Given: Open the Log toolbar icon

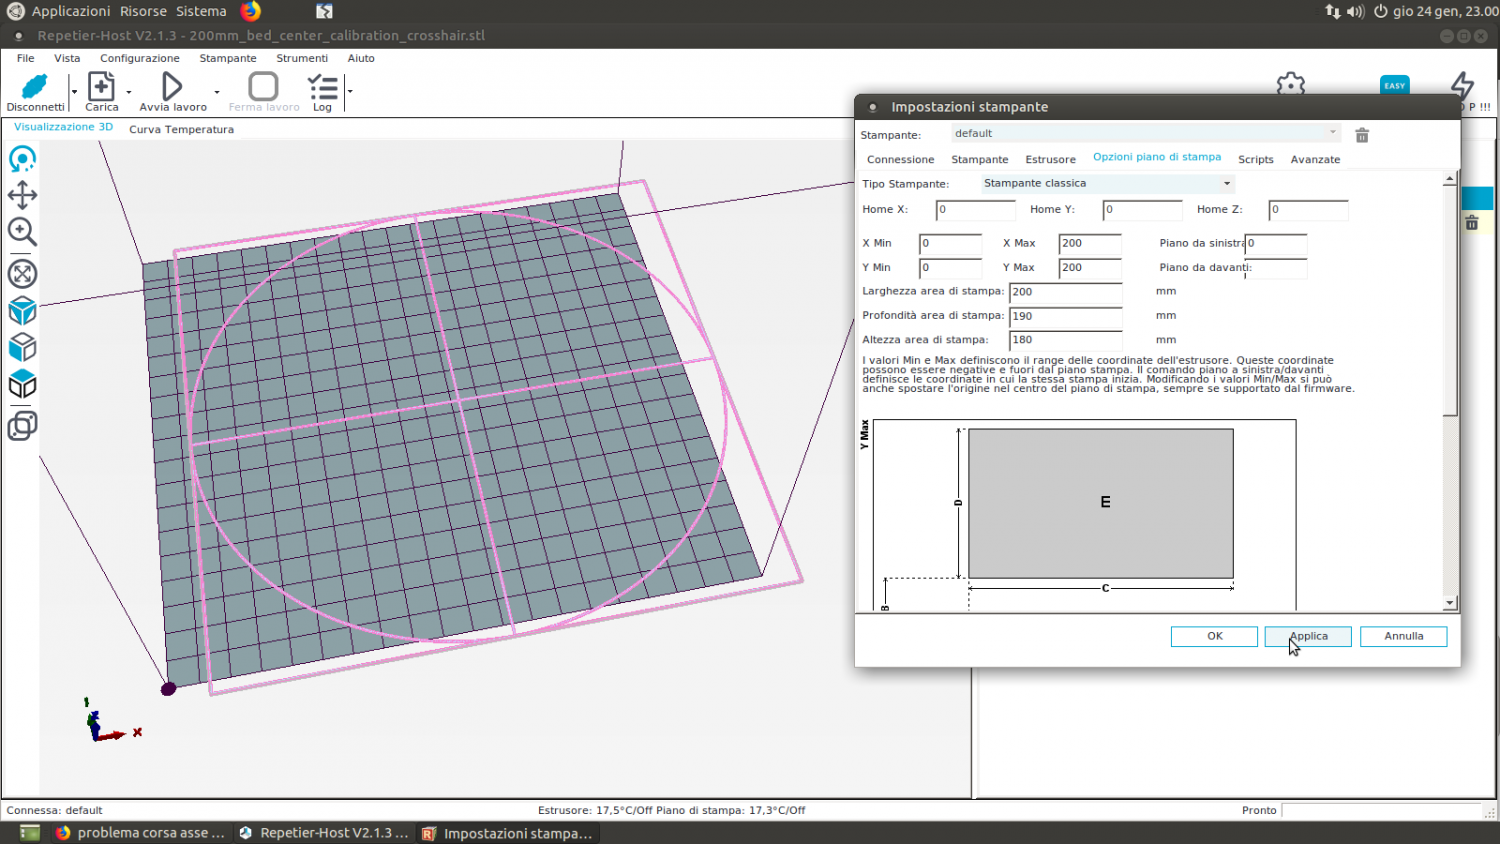Looking at the screenshot, I should pyautogui.click(x=322, y=88).
